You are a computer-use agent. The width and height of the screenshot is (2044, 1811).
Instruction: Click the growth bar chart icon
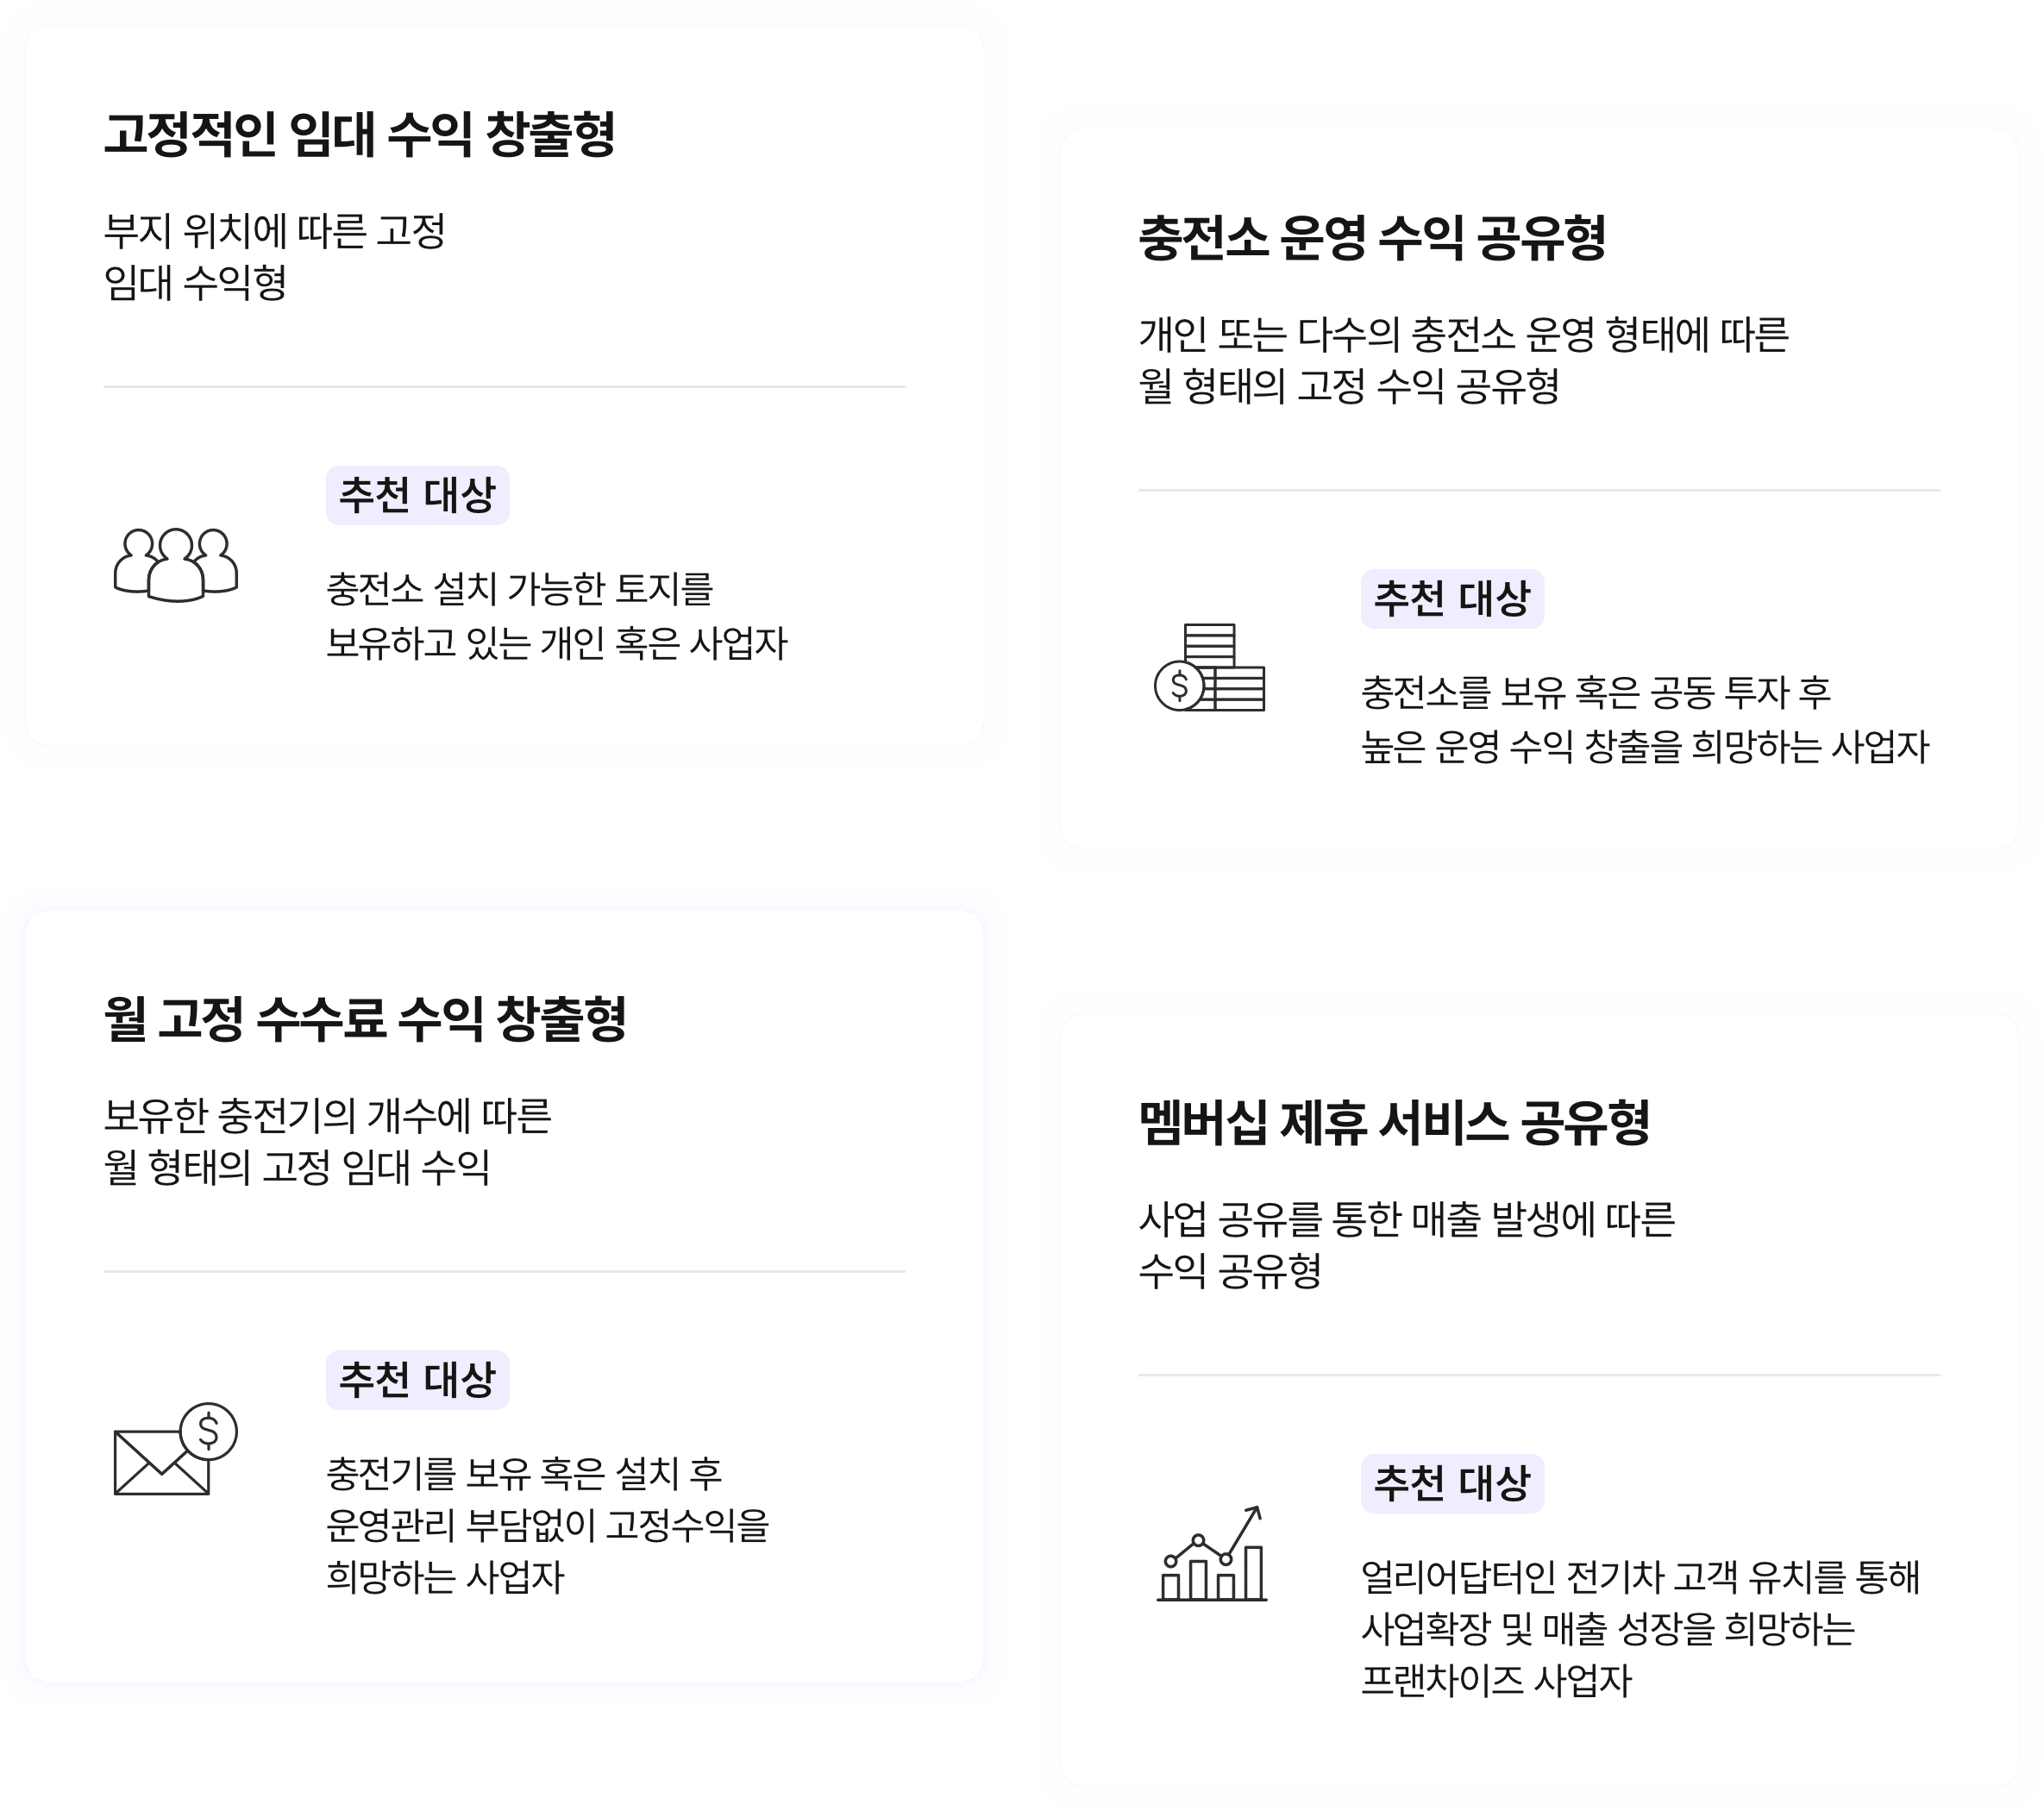tap(1211, 1553)
